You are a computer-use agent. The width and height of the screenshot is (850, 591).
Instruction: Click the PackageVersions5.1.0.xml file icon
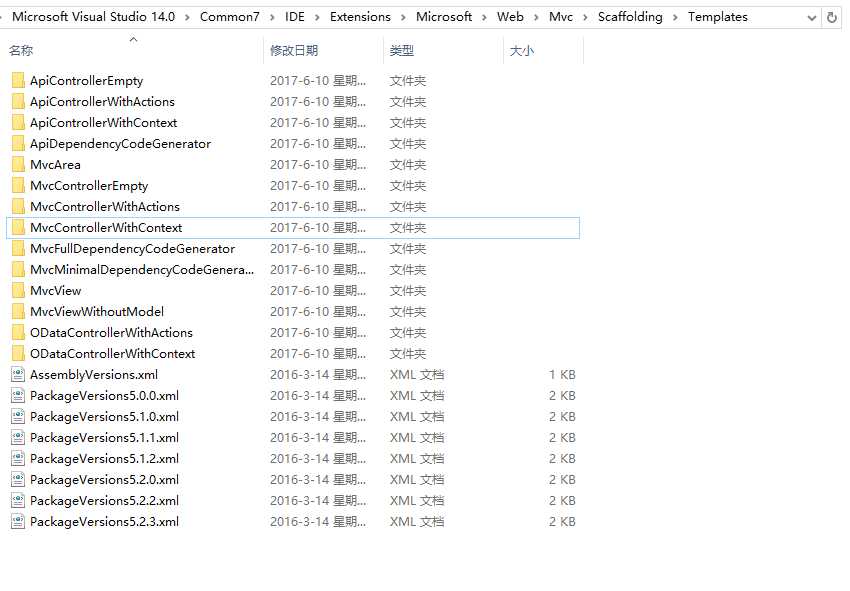(x=18, y=417)
